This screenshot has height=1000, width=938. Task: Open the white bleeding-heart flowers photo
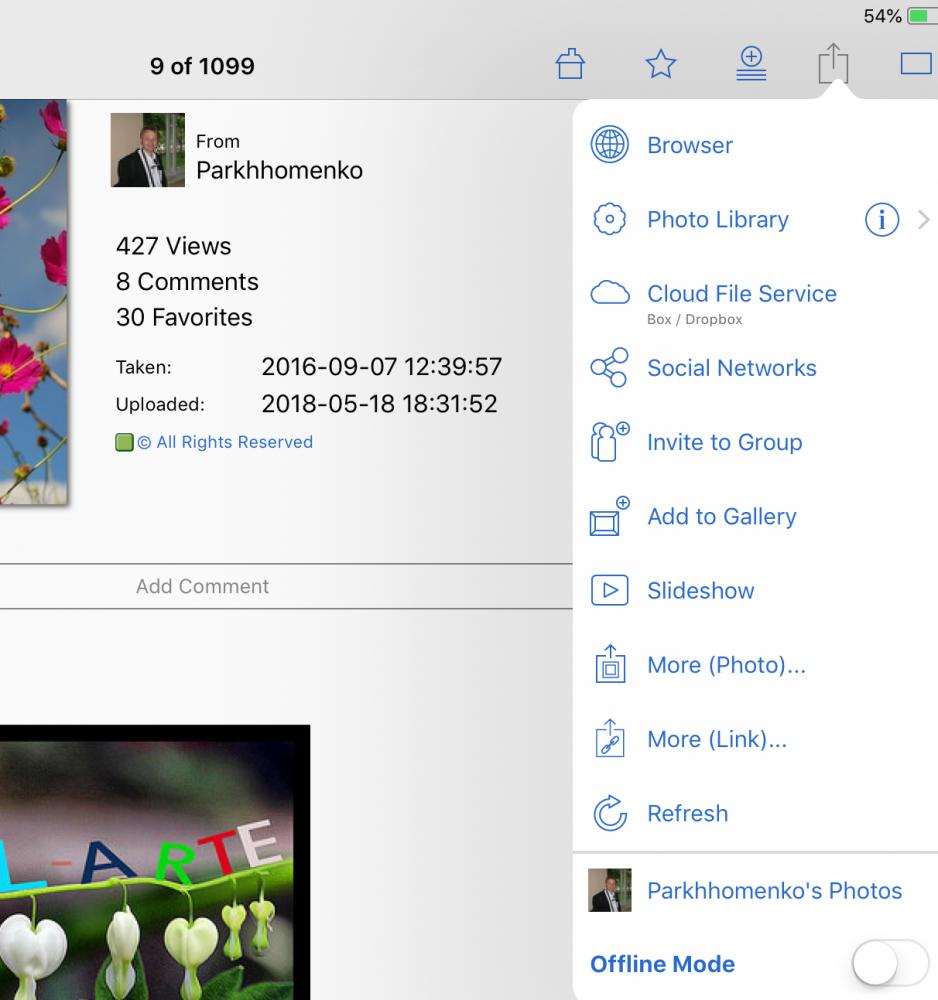[155, 862]
